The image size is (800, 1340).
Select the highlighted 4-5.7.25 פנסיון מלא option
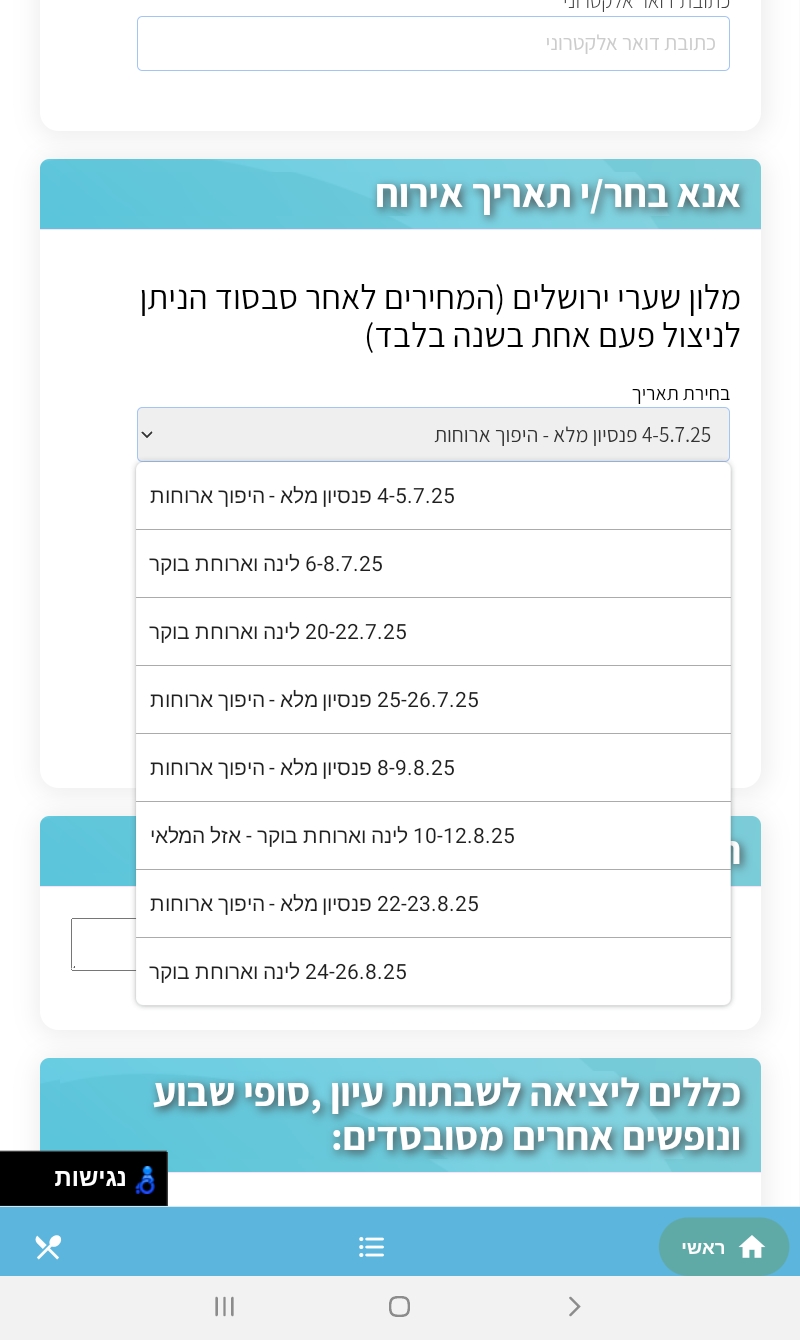(433, 495)
